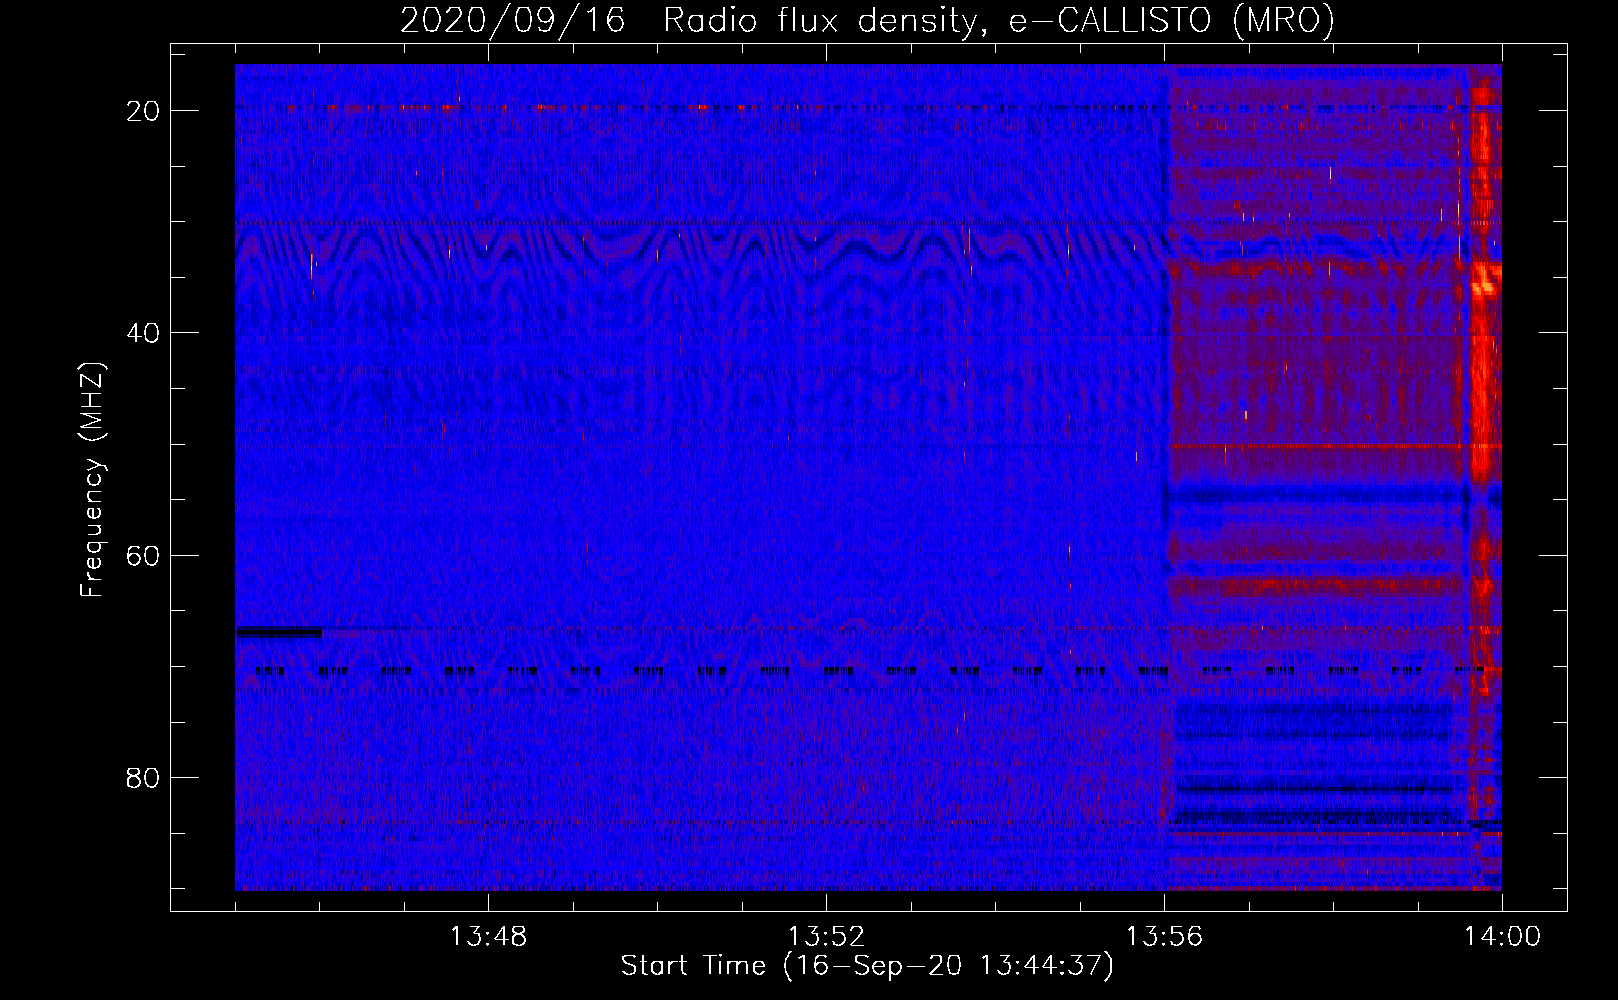
Task: Click the 13:48 time tick label
Action: click(x=488, y=937)
